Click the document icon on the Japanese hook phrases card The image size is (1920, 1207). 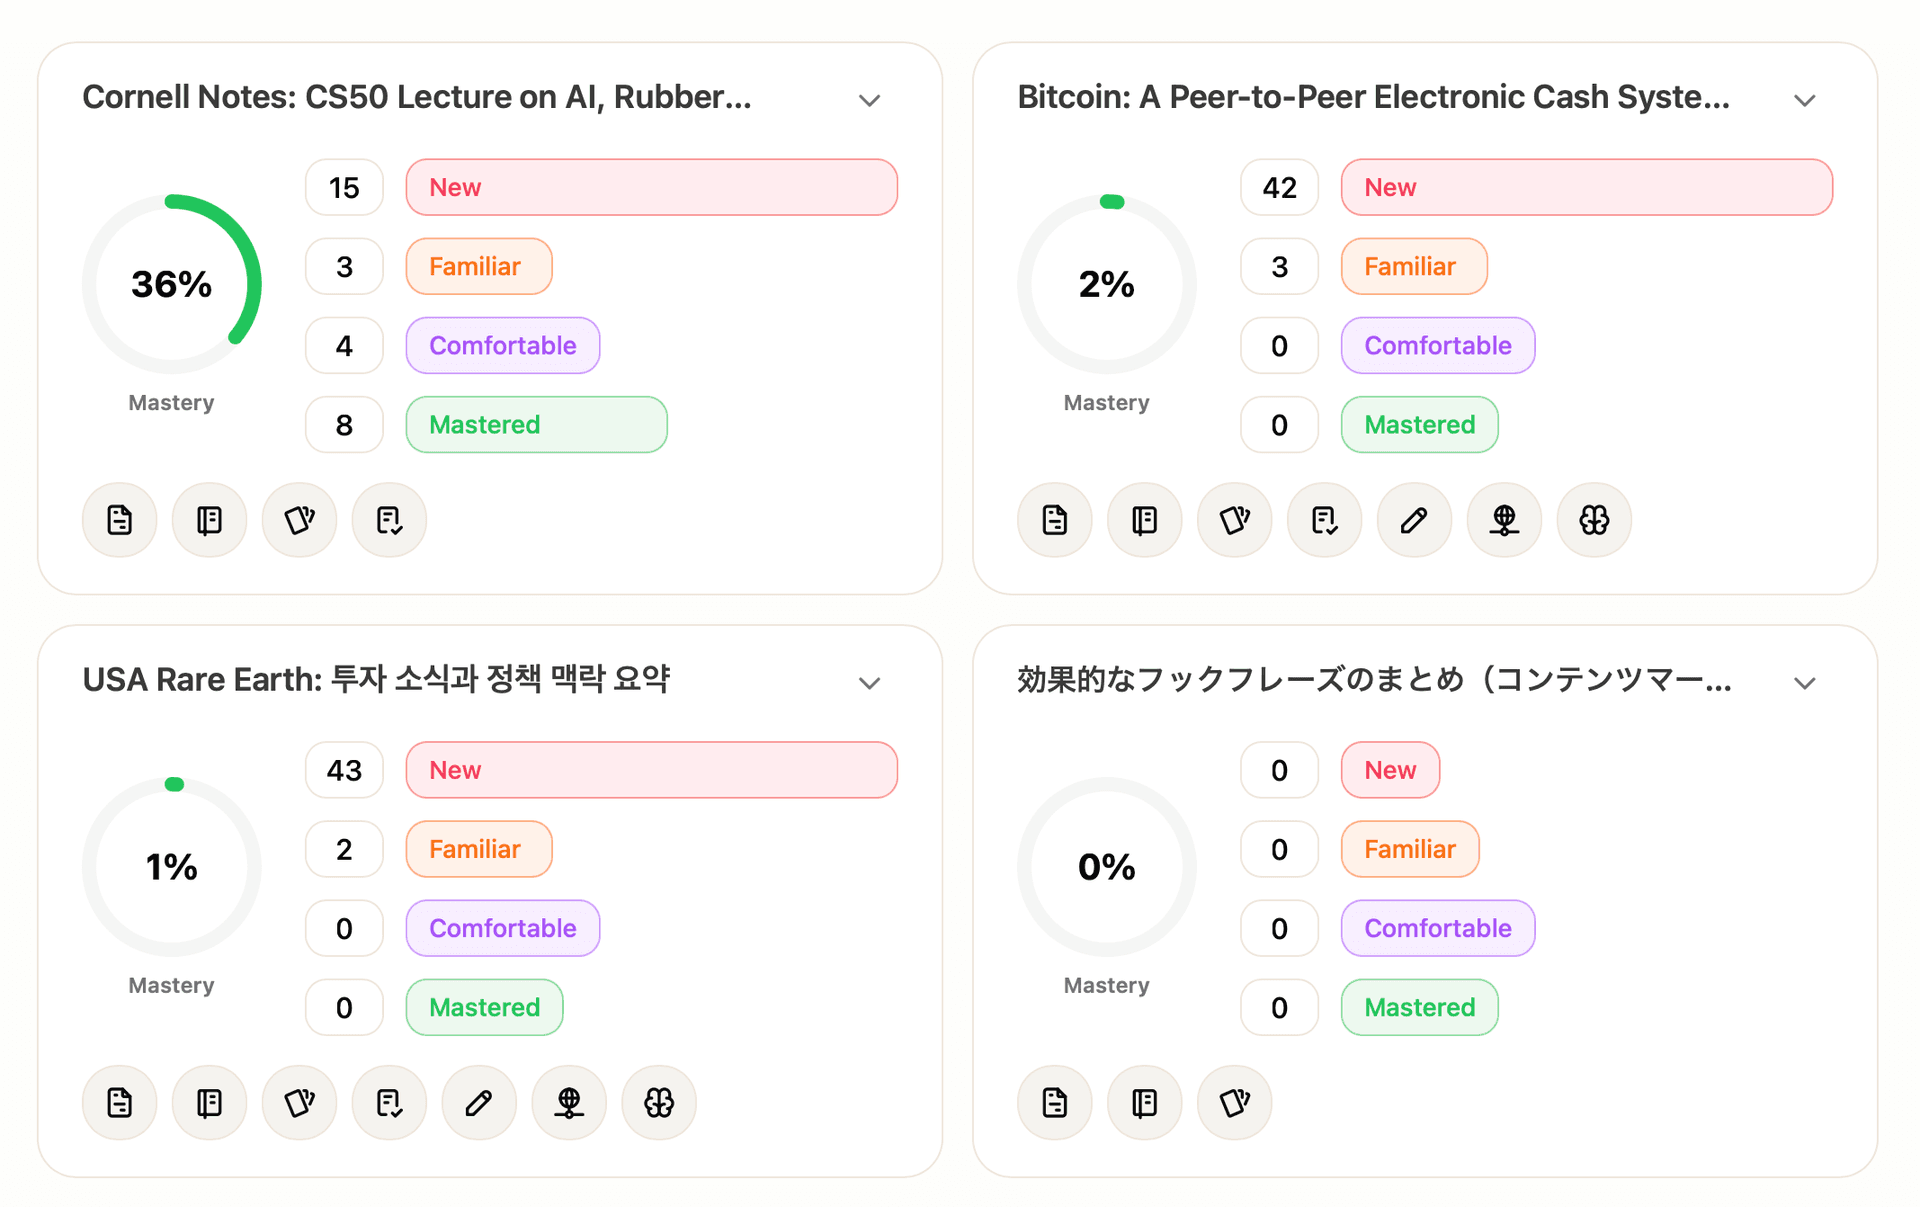tap(1054, 1103)
